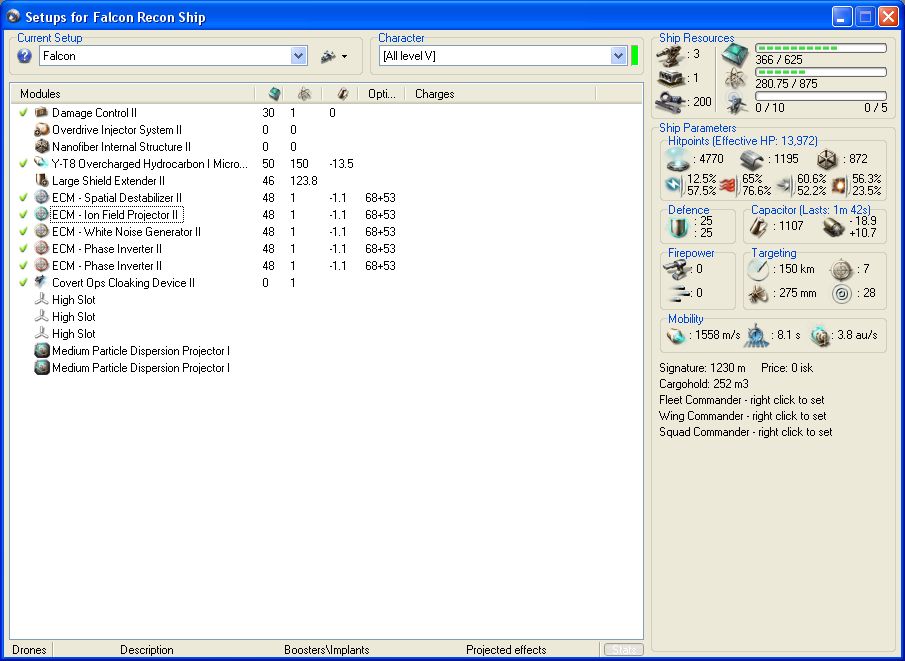The image size is (905, 661).
Task: Click the CPU column header icon
Action: click(x=275, y=94)
